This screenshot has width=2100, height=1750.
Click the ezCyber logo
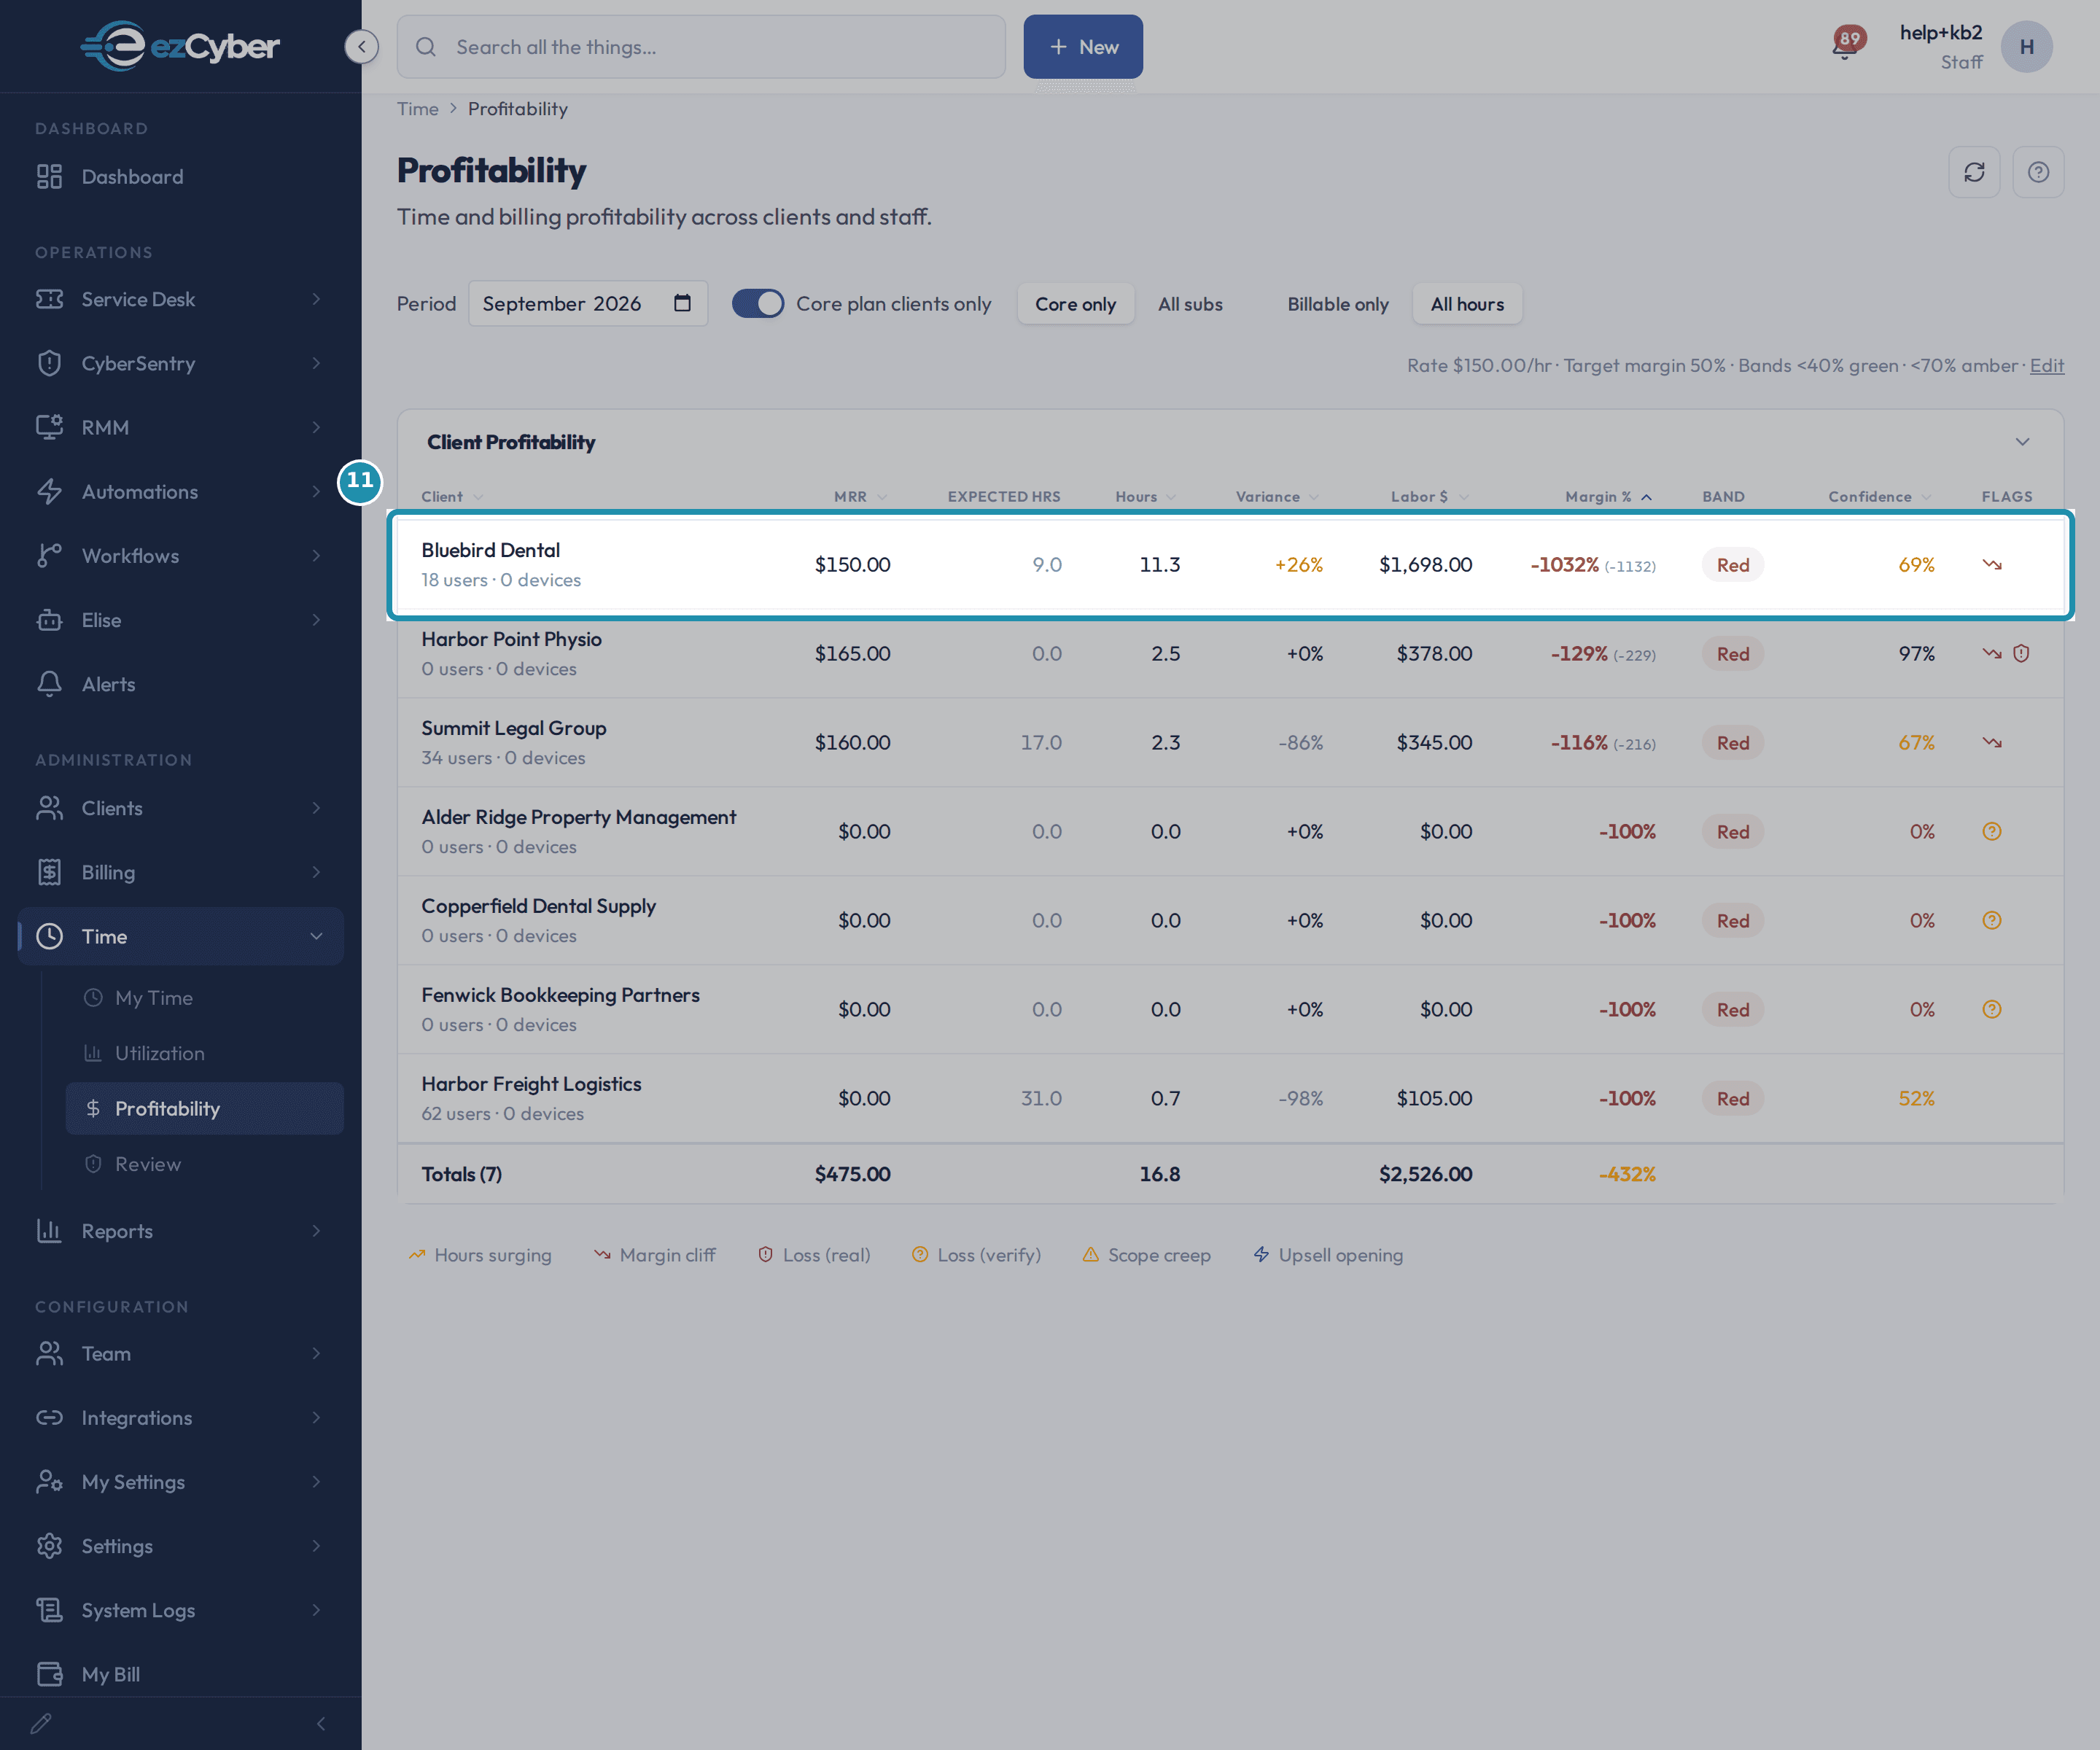pyautogui.click(x=180, y=46)
